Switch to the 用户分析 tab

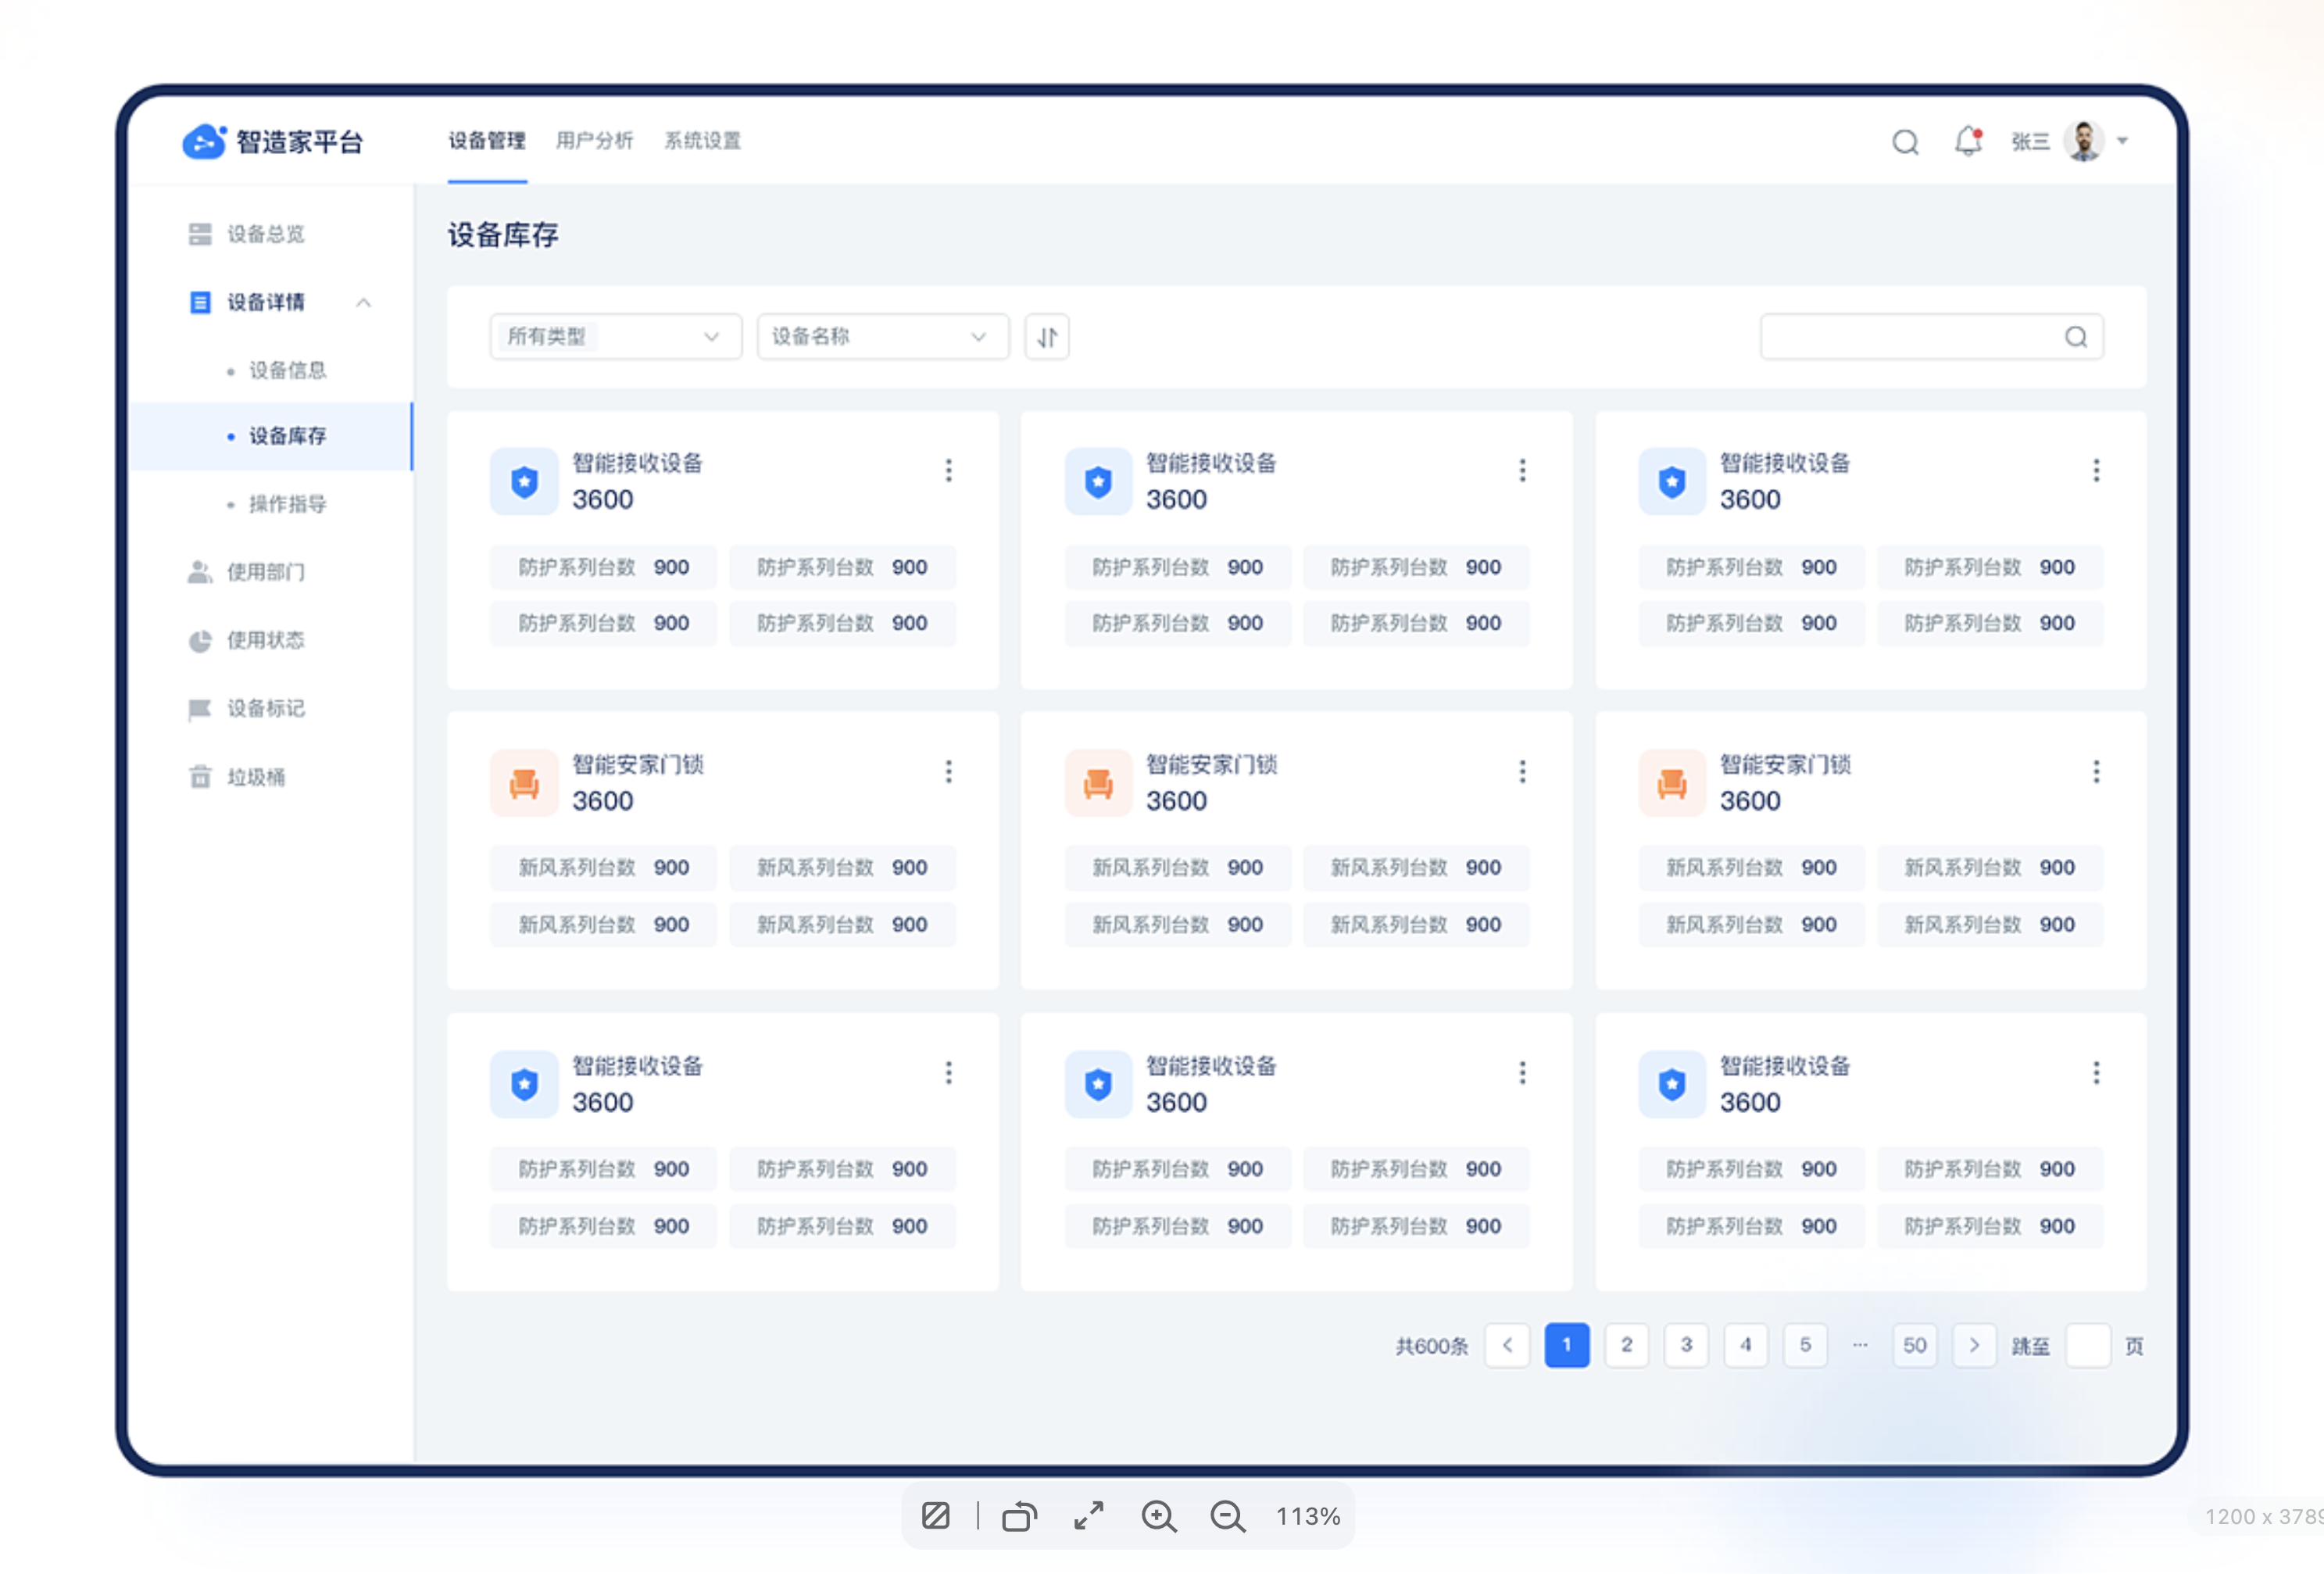click(x=594, y=141)
